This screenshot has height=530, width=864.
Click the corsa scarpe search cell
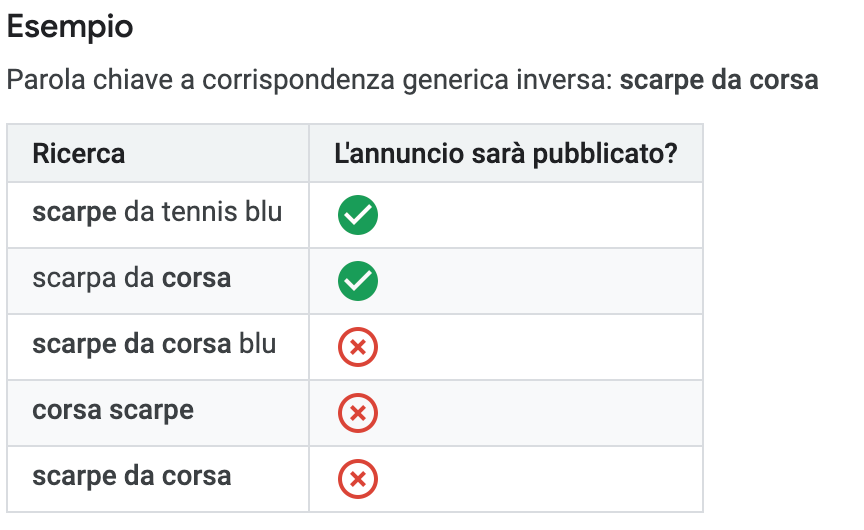[158, 413]
